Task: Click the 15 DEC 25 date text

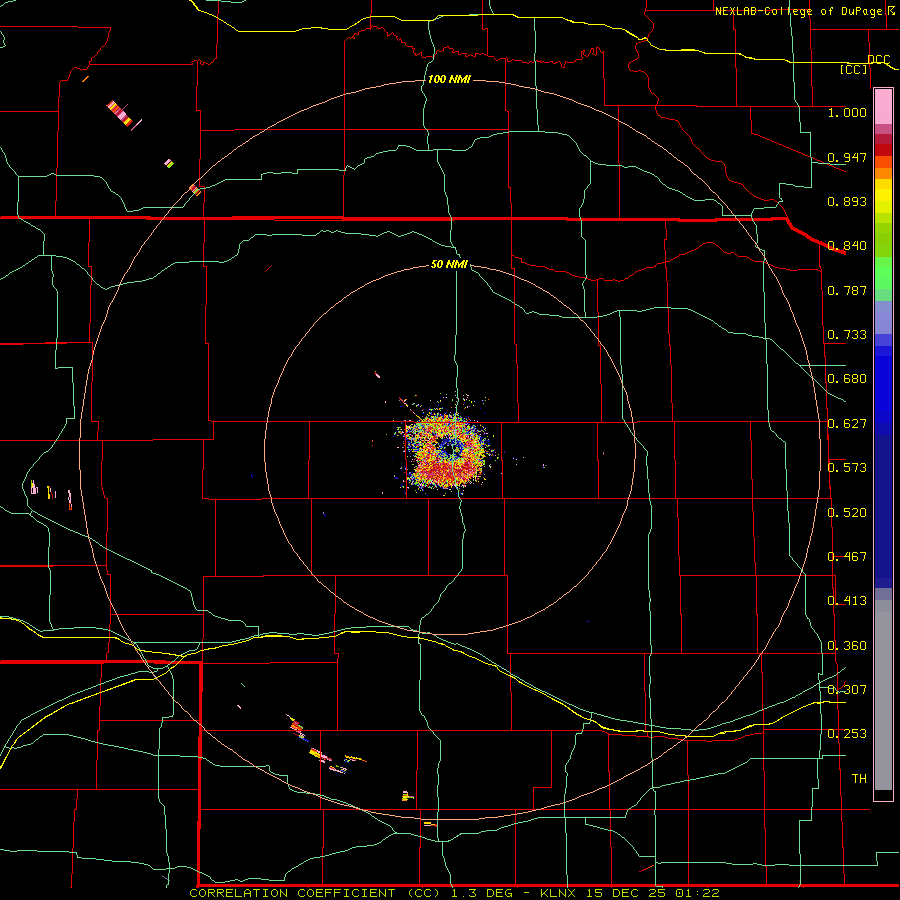Action: click(626, 893)
